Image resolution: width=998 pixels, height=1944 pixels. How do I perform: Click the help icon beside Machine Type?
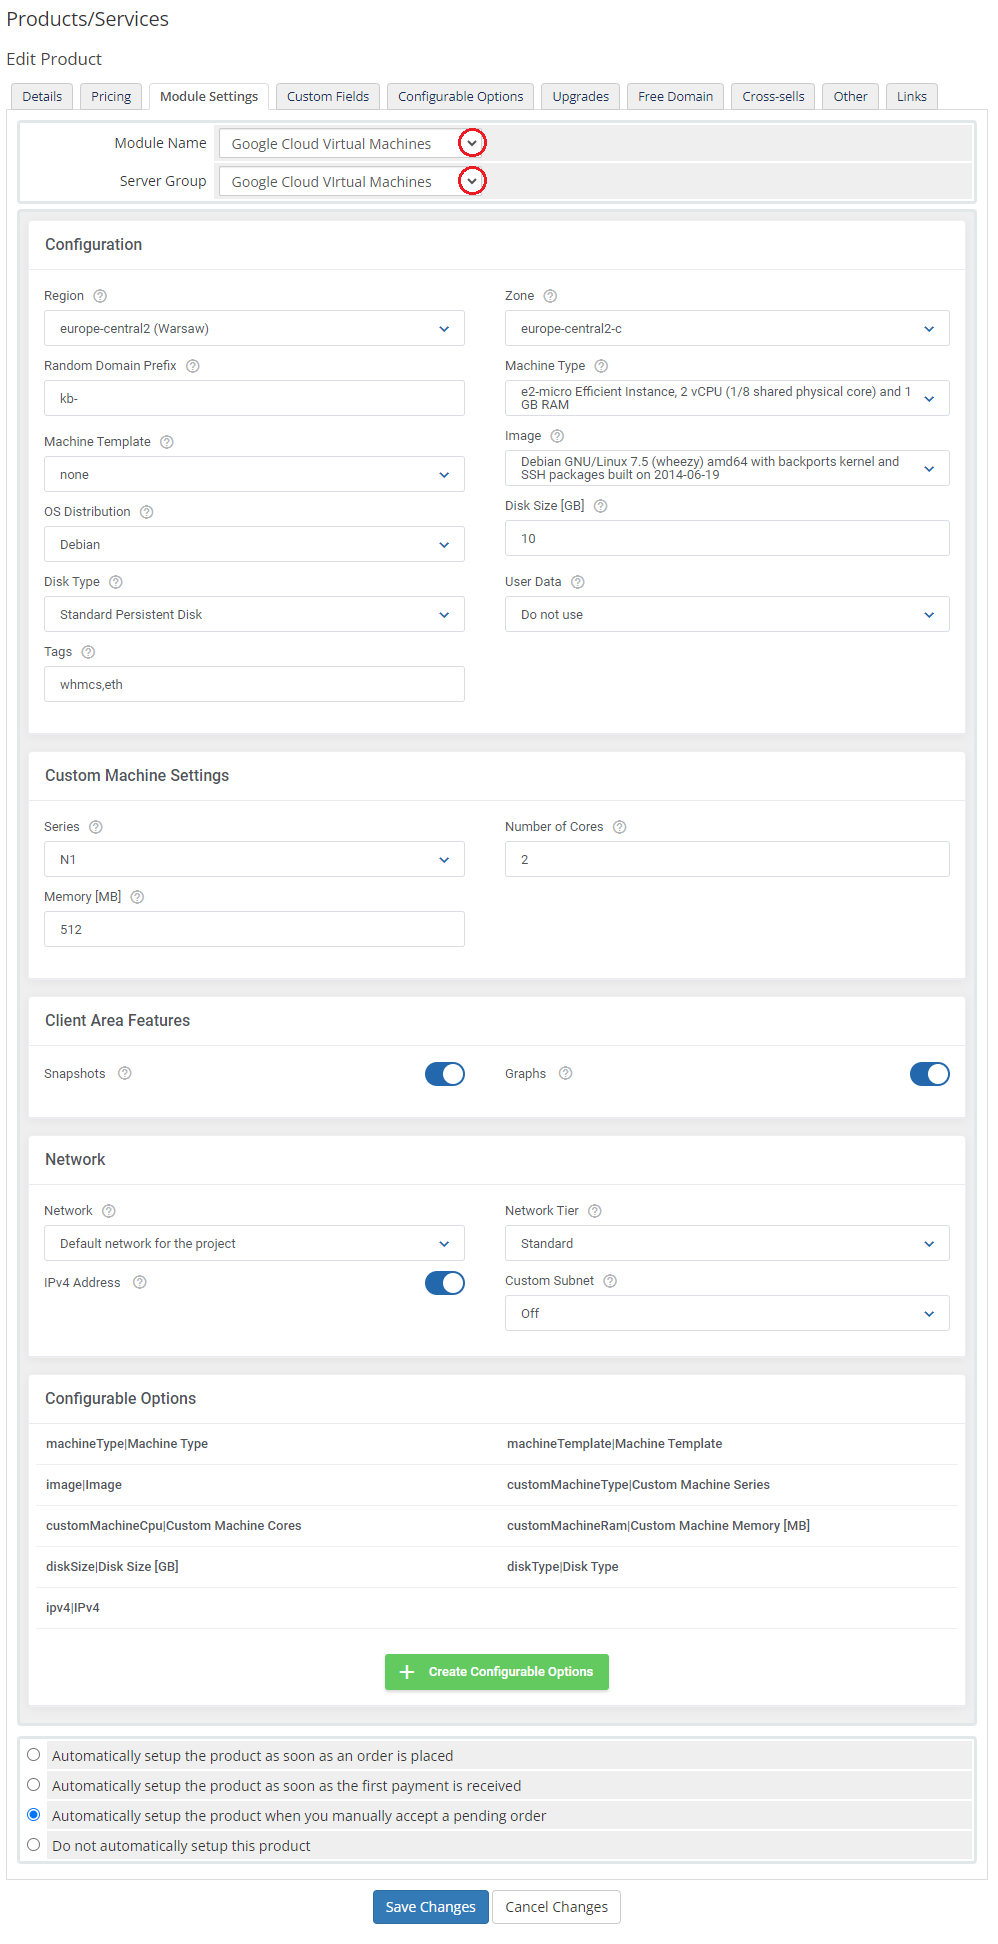point(601,366)
